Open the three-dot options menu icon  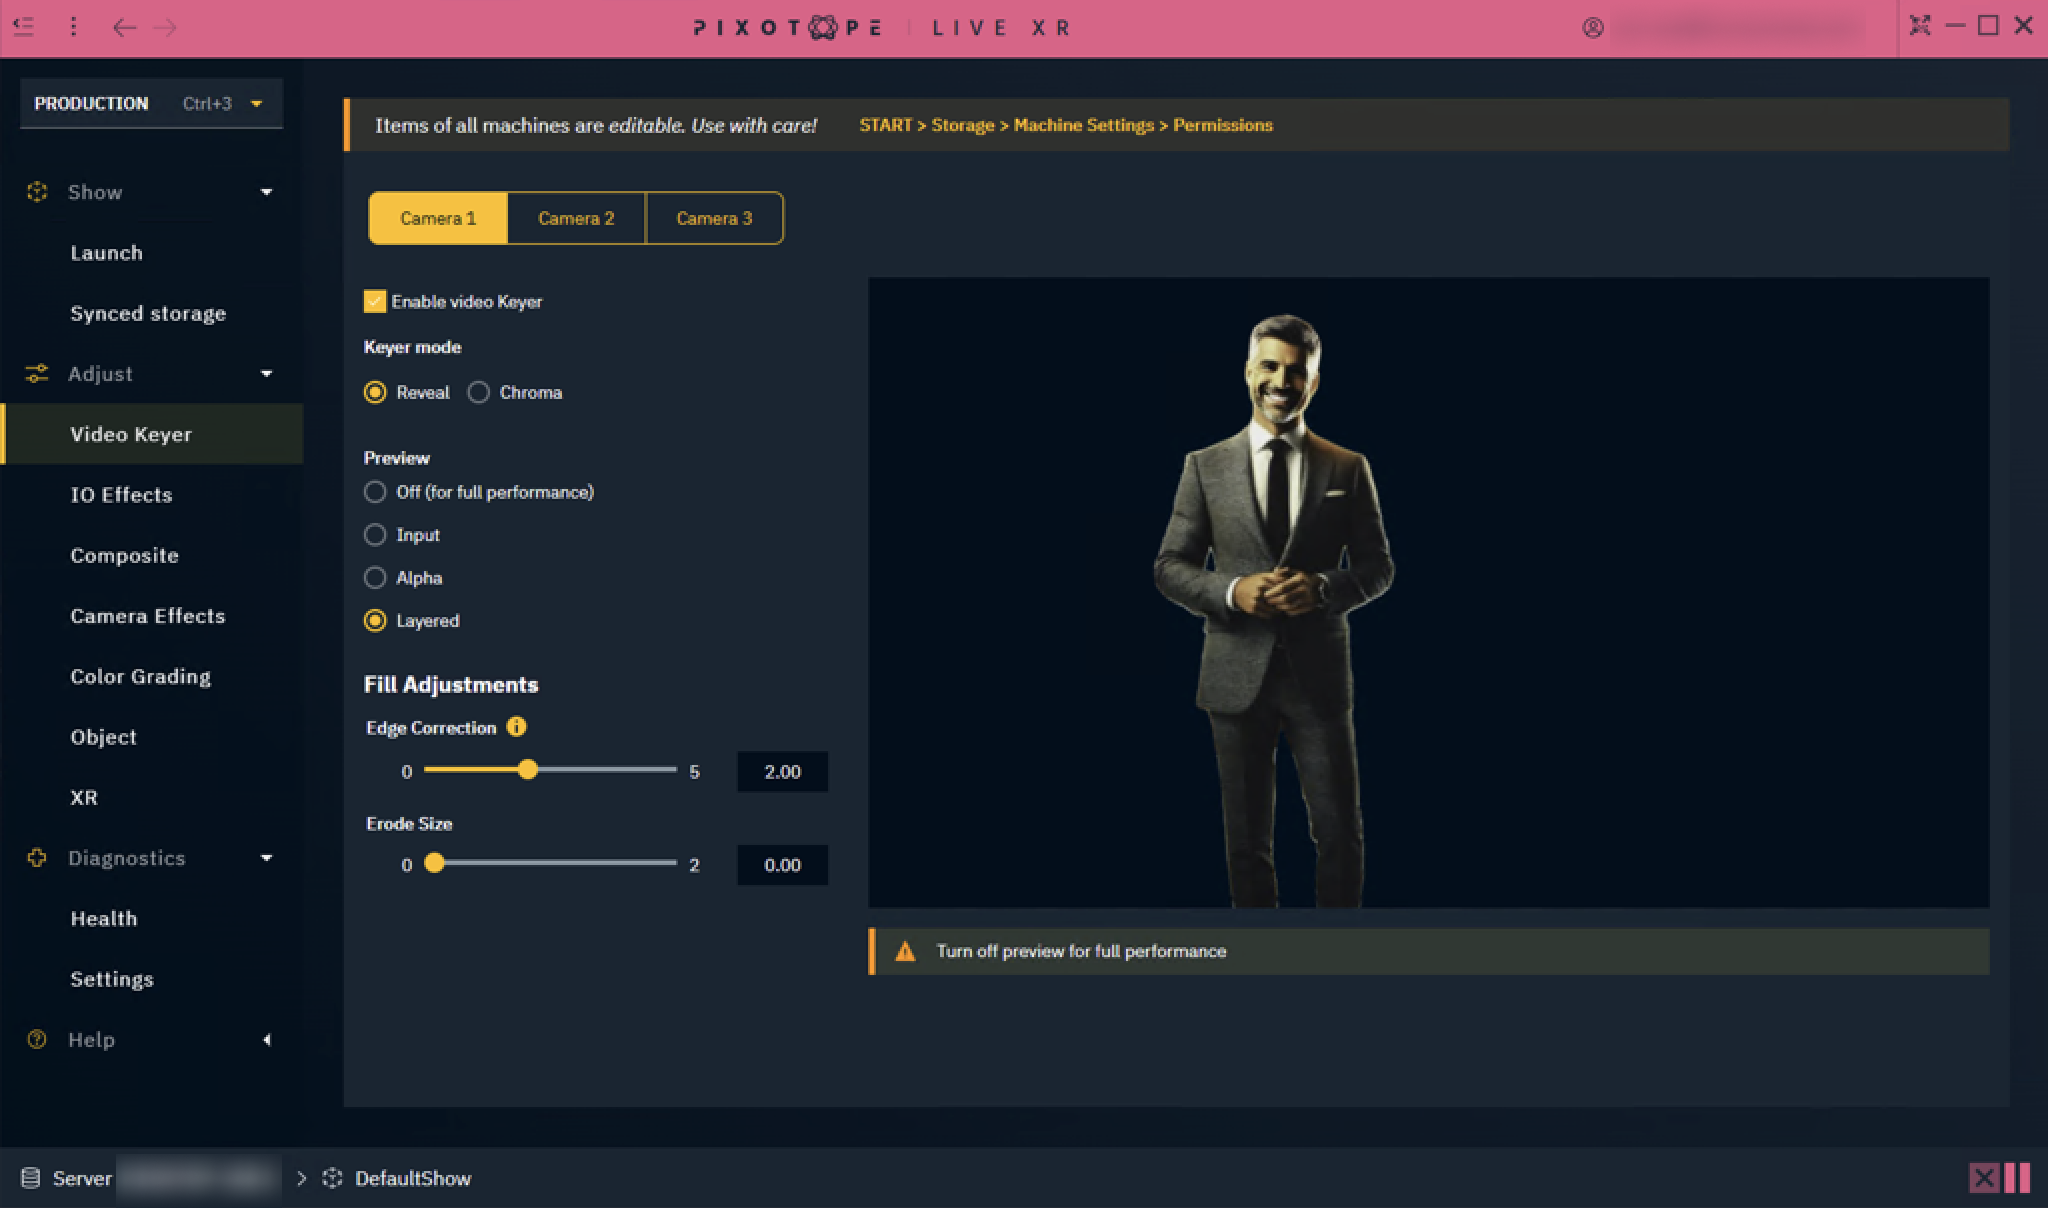pyautogui.click(x=73, y=27)
